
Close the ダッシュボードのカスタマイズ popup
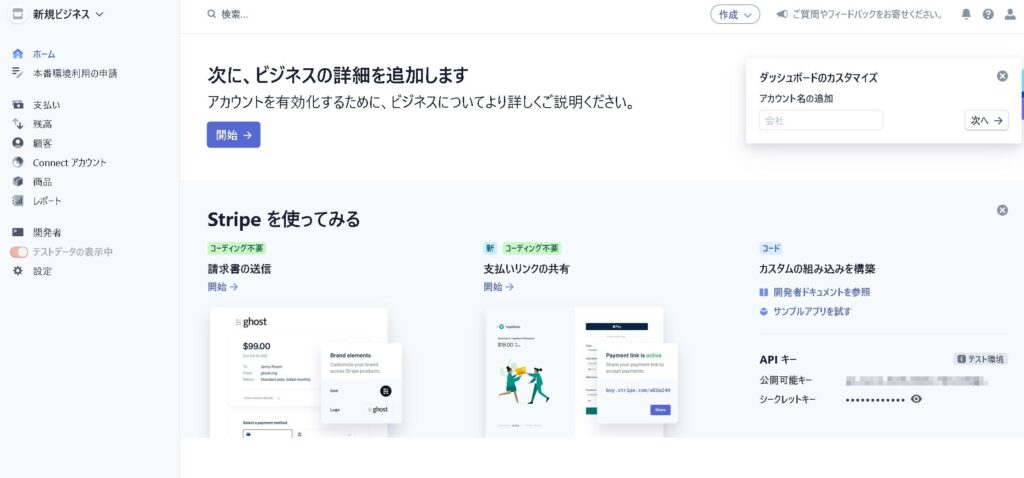coord(1002,76)
